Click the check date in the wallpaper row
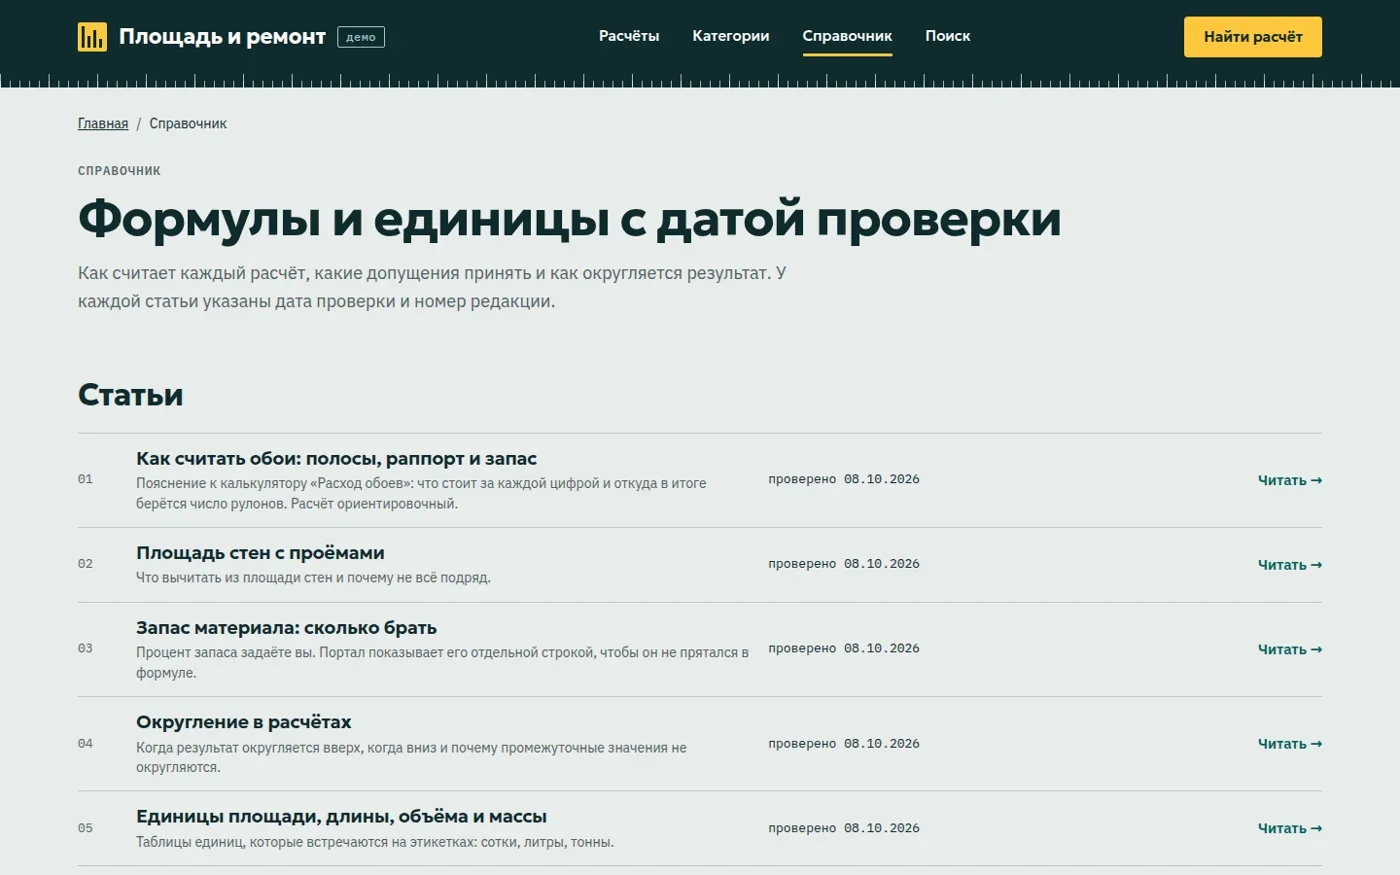Image resolution: width=1400 pixels, height=875 pixels. coord(844,480)
